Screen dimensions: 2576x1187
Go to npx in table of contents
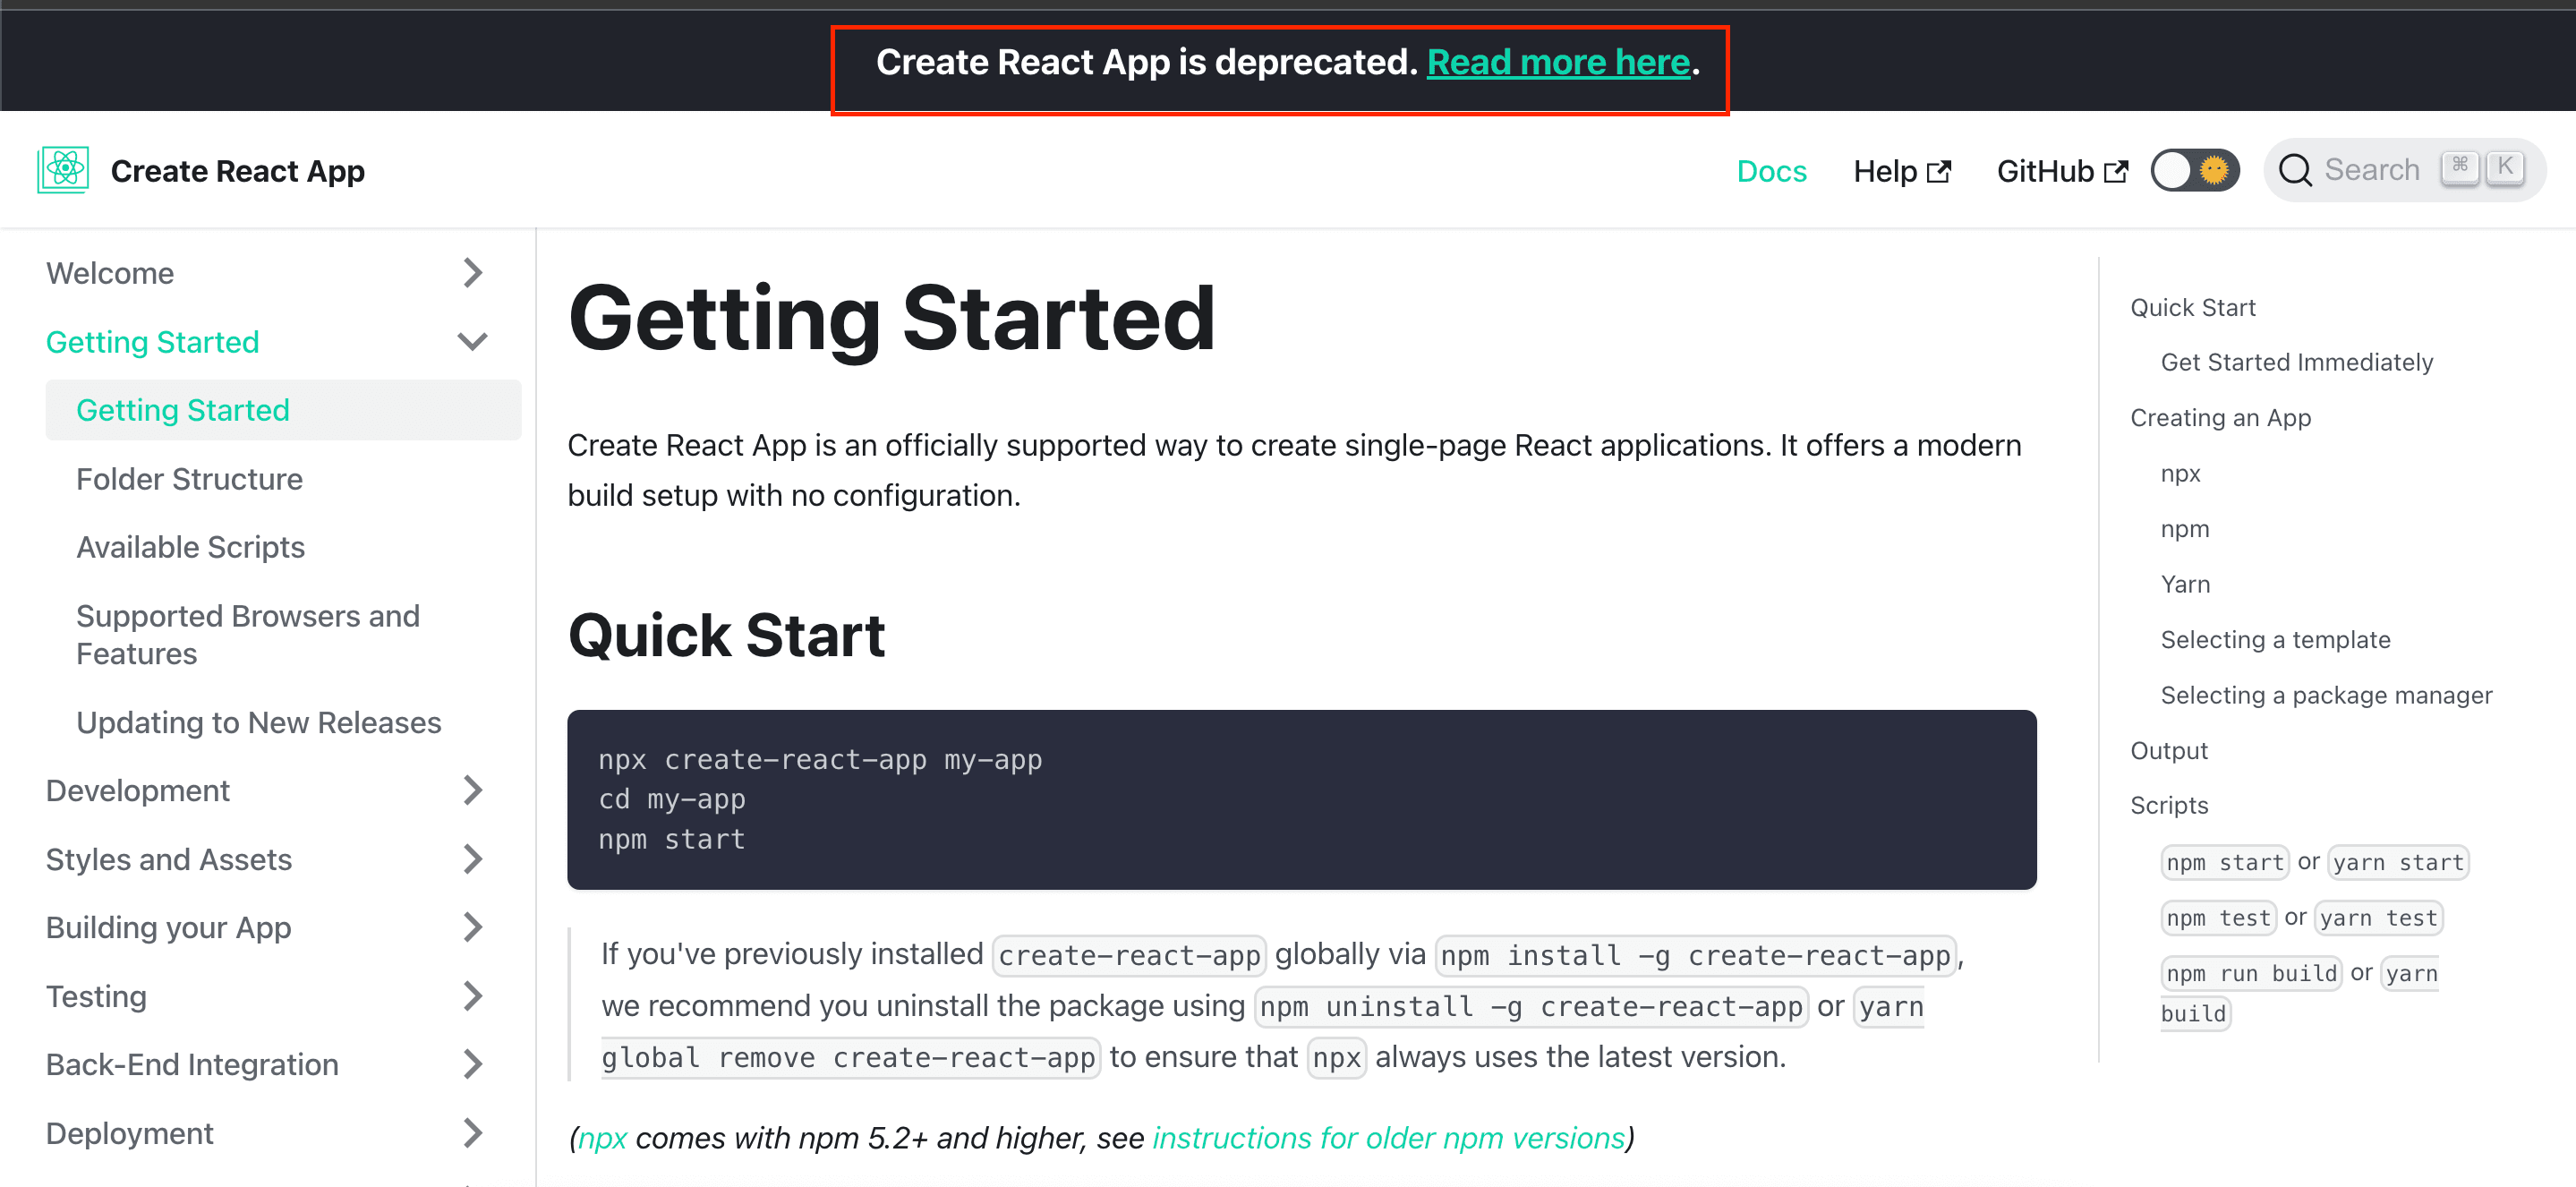pos(2180,474)
